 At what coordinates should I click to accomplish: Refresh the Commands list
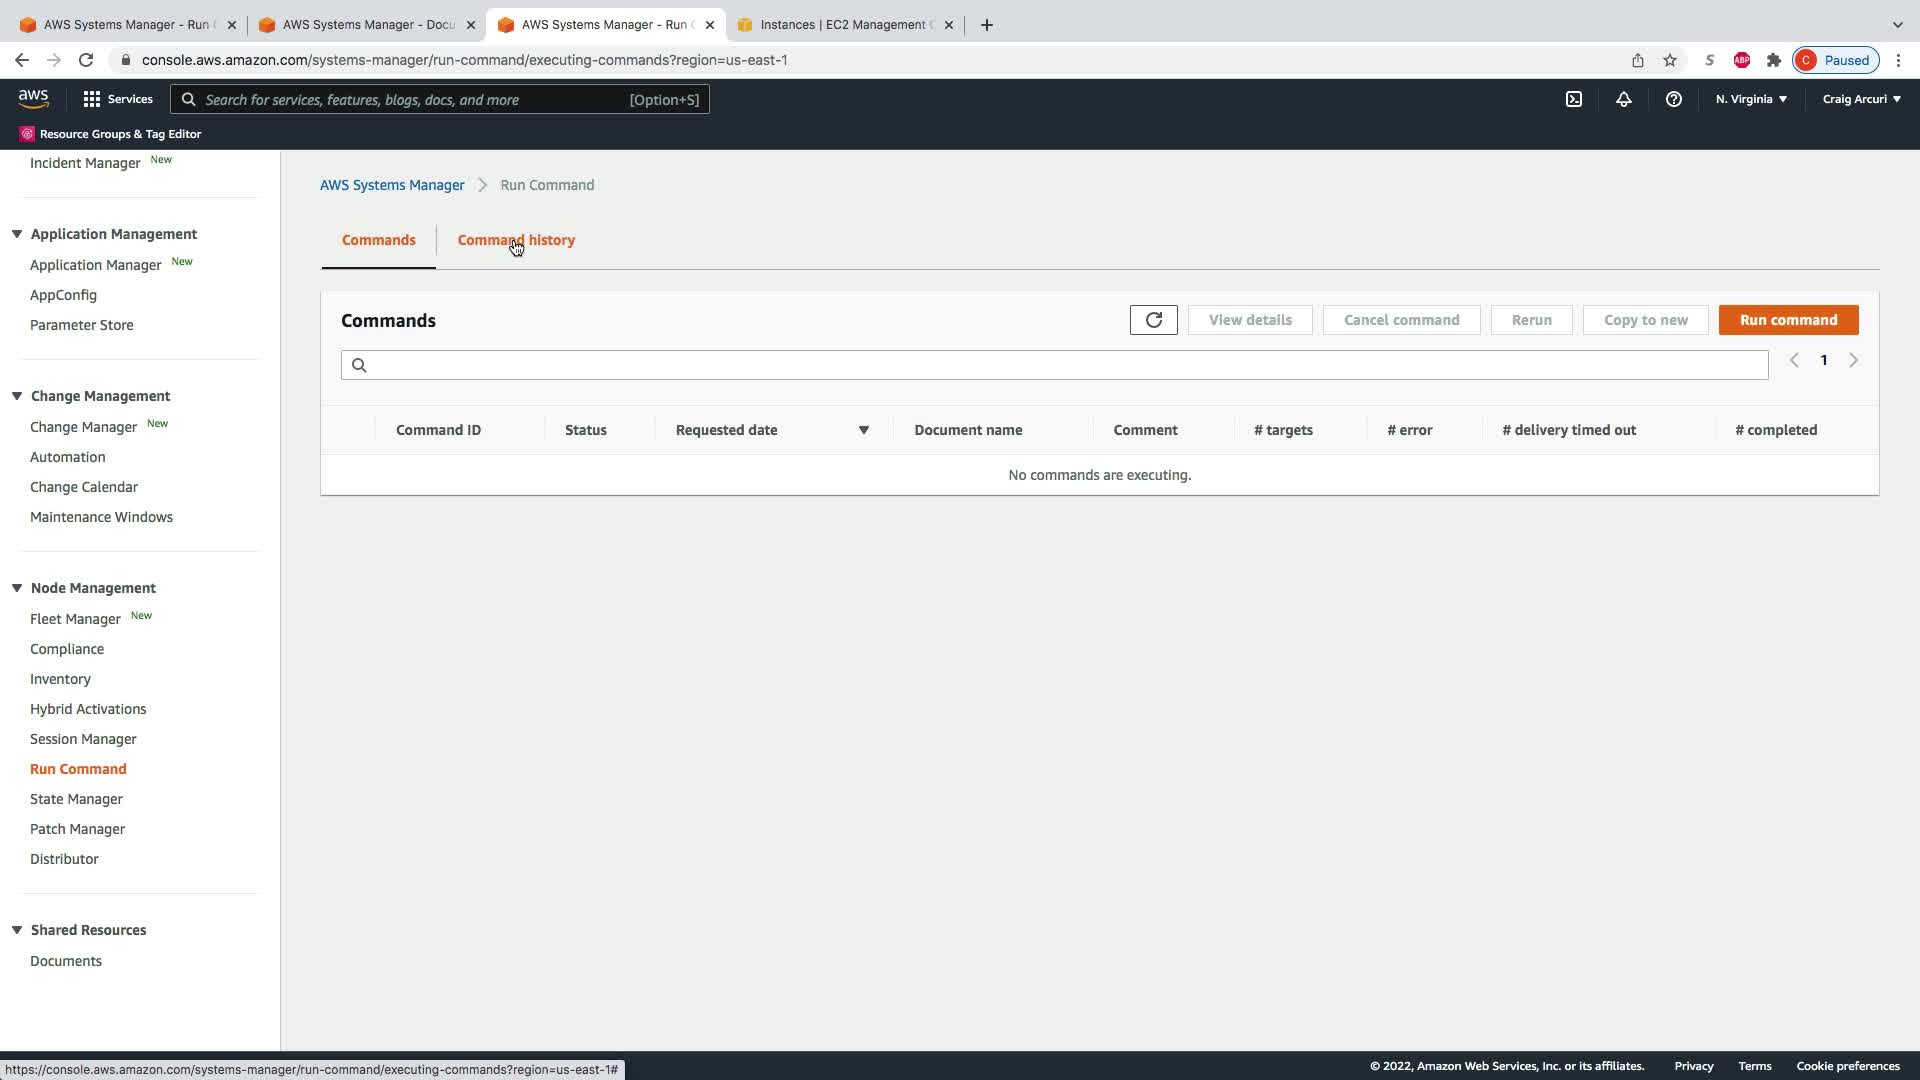point(1153,320)
